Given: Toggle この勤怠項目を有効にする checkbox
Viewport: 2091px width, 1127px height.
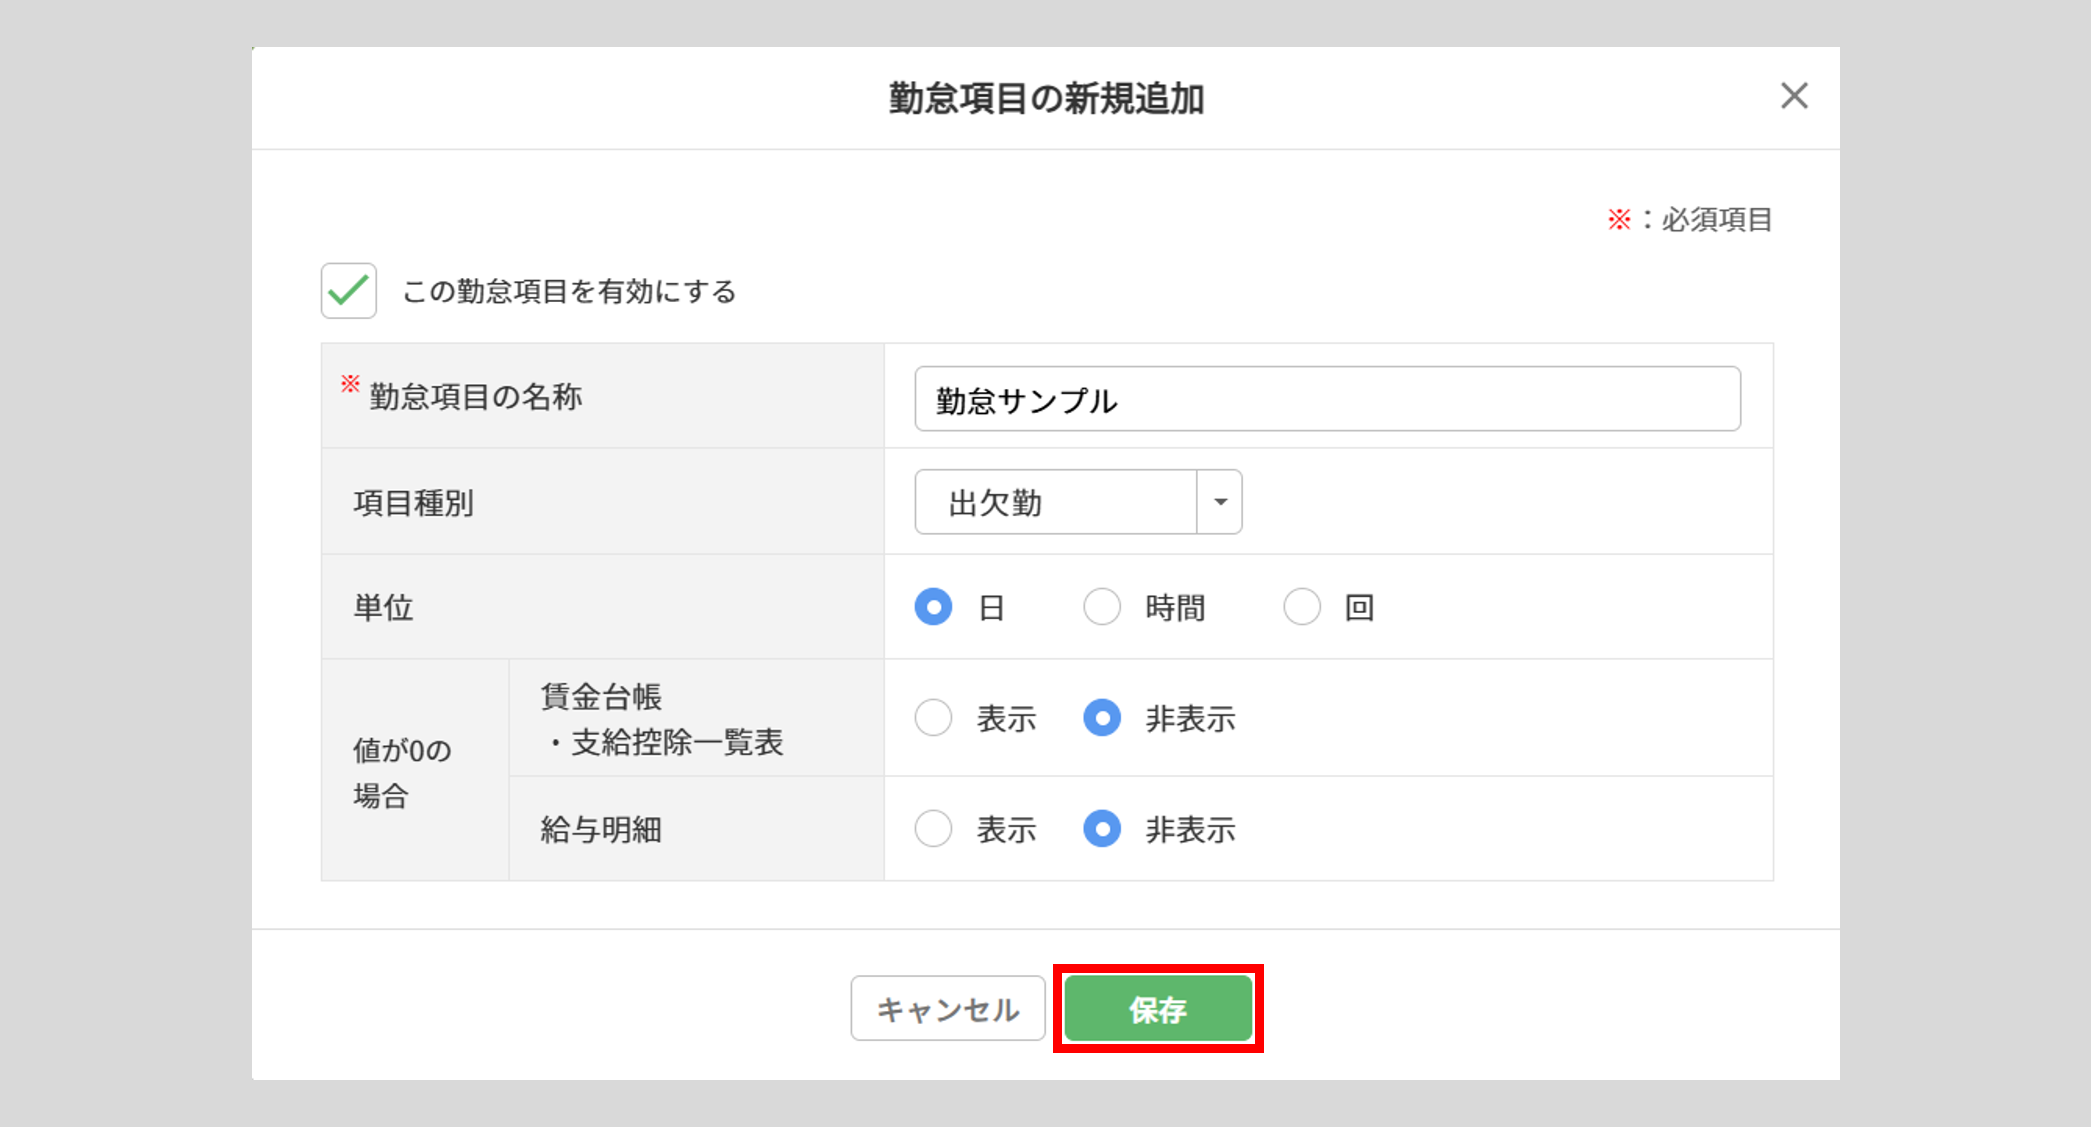Looking at the screenshot, I should (349, 291).
